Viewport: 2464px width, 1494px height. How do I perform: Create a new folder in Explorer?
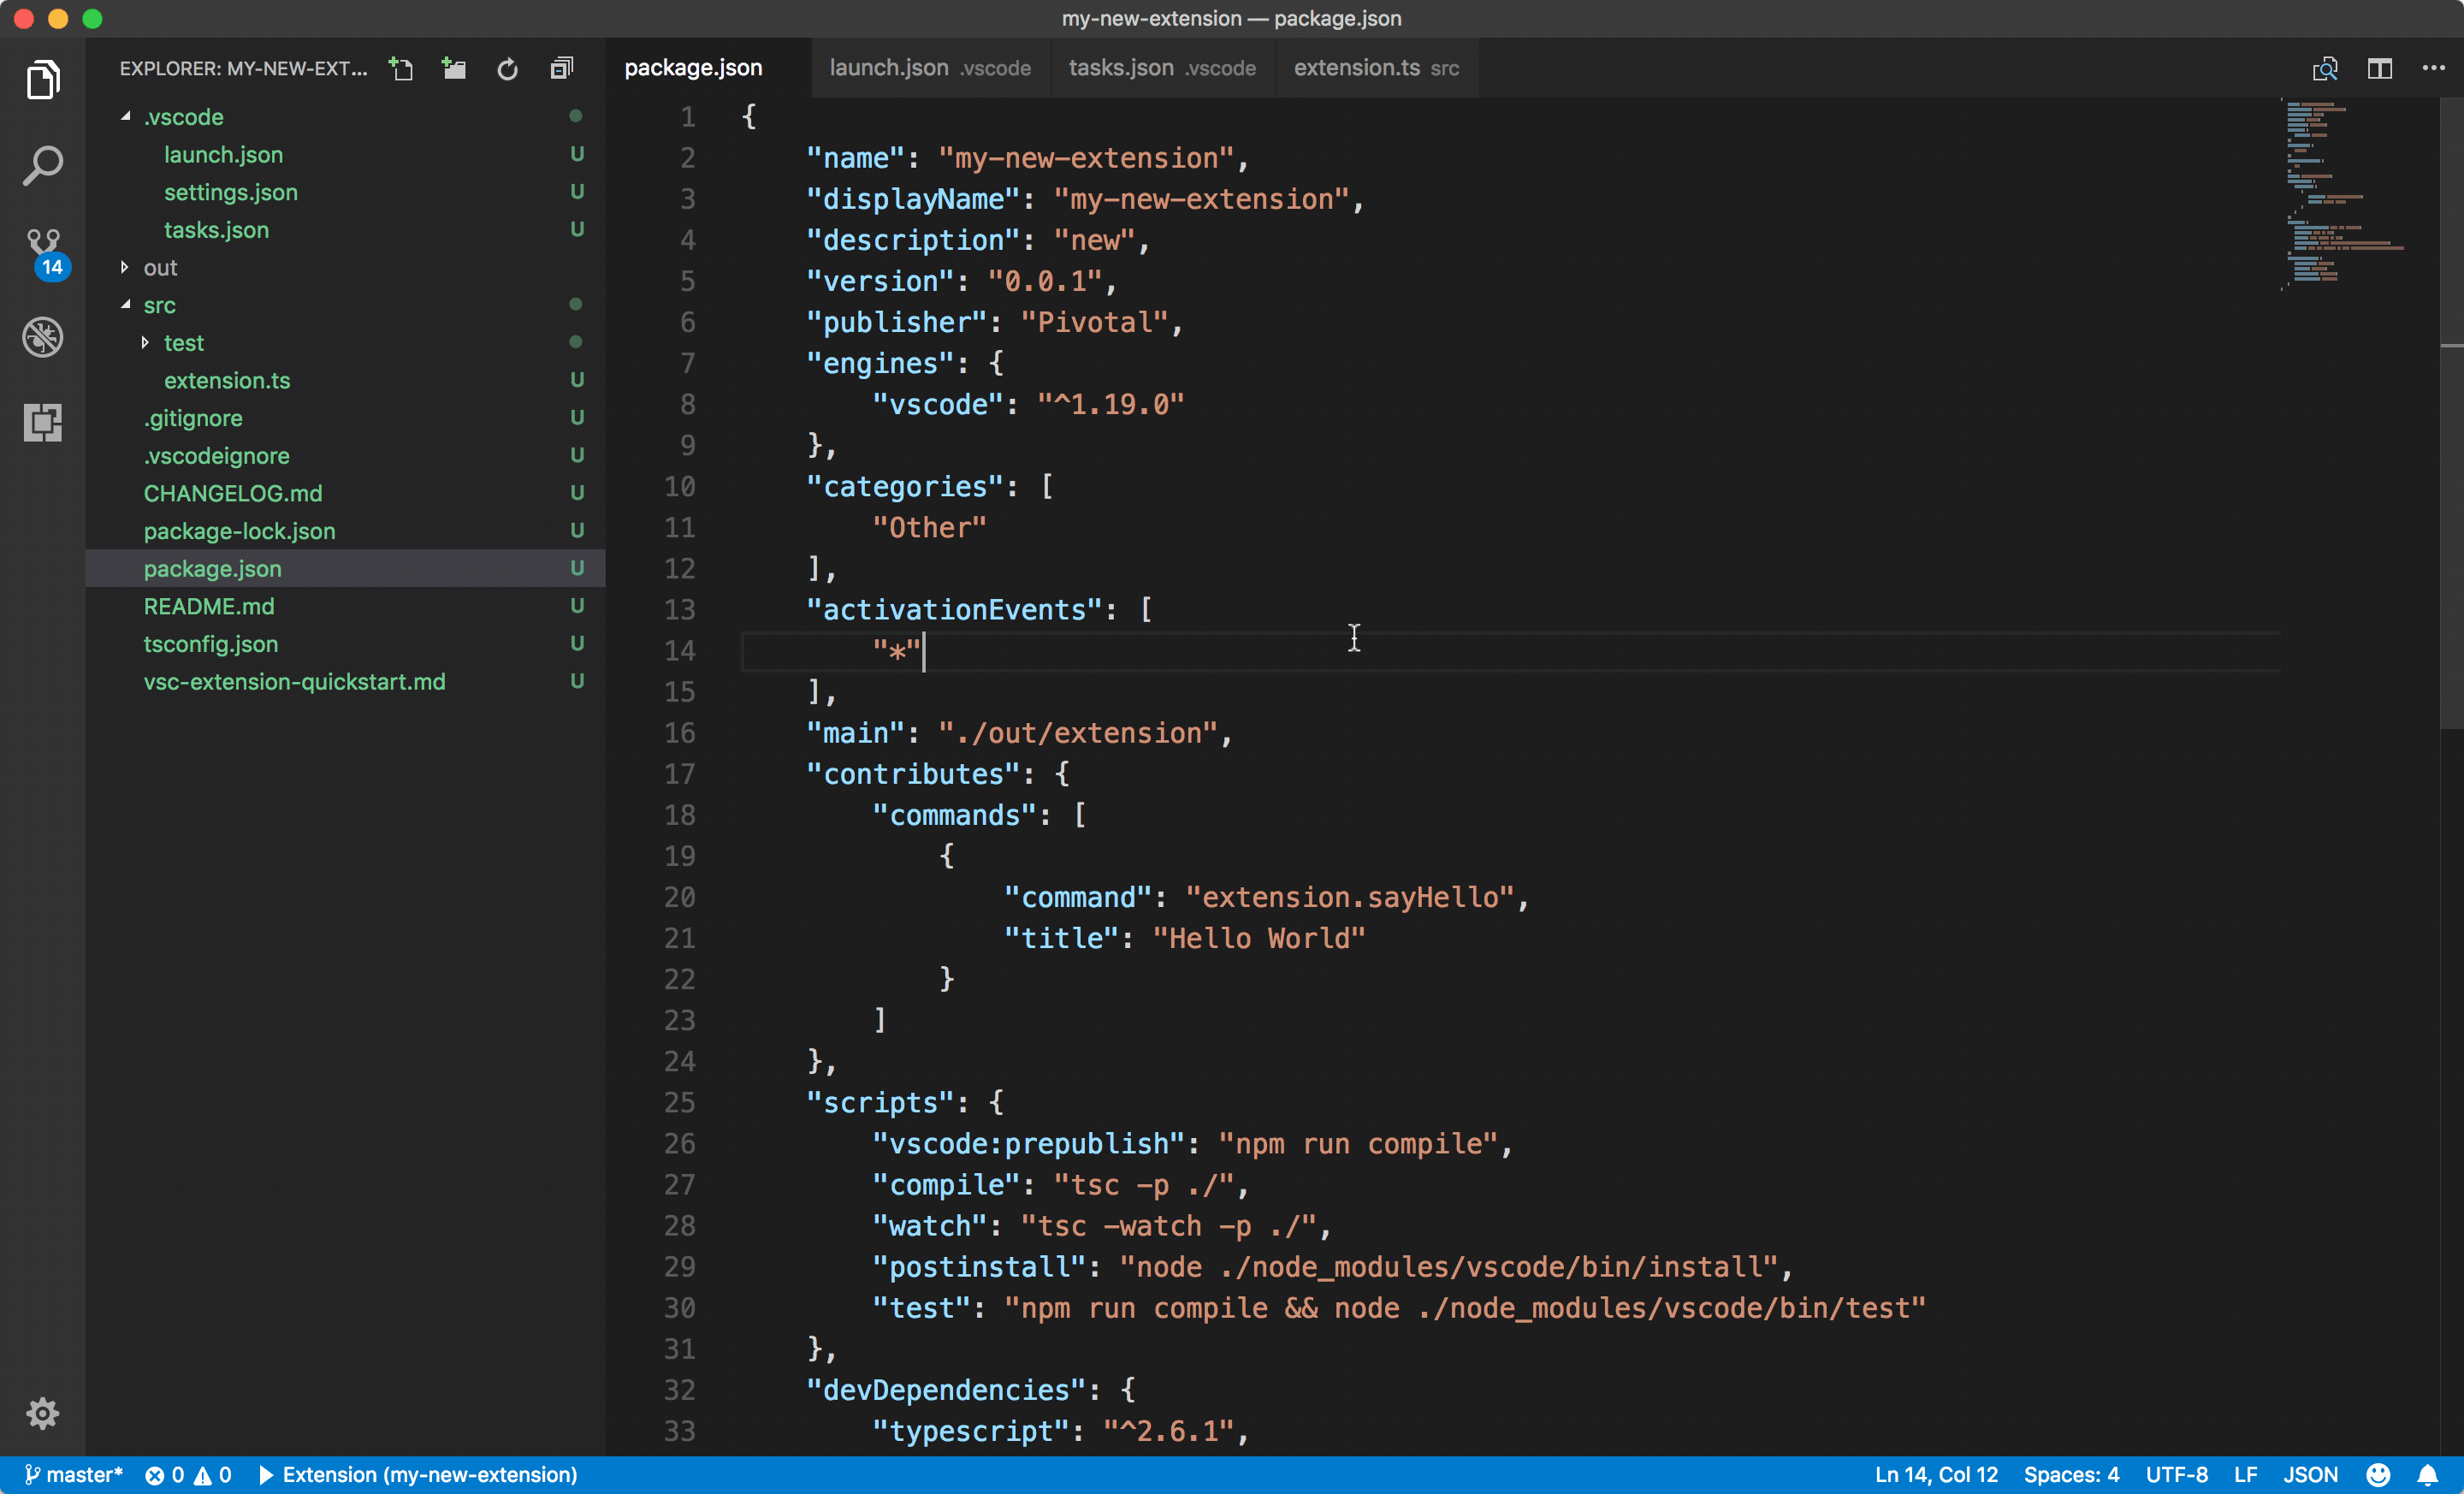tap(454, 68)
